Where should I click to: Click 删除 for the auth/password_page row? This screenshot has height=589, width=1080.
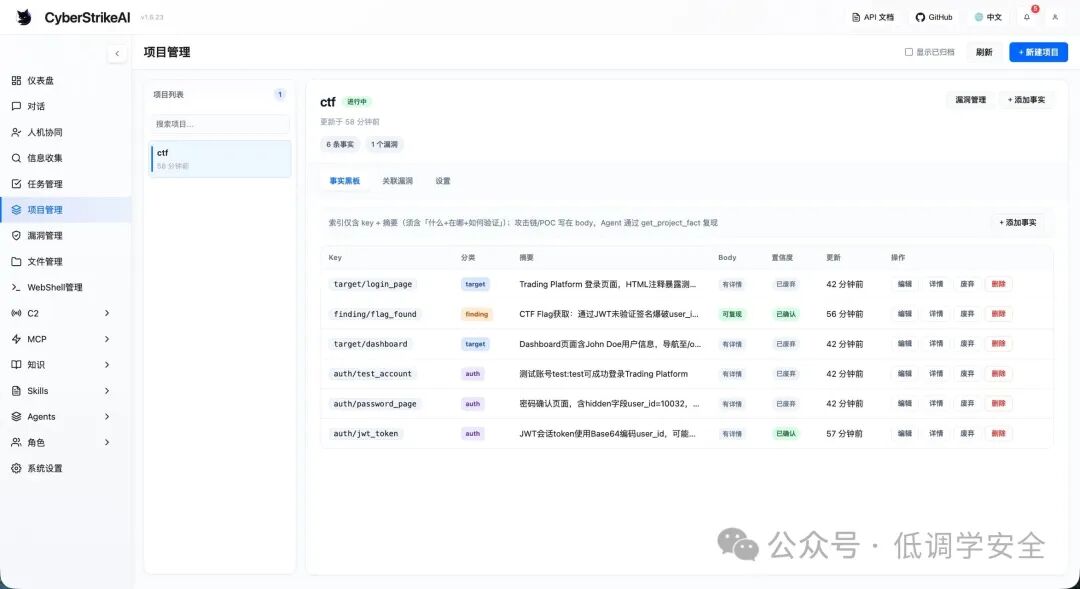click(999, 404)
